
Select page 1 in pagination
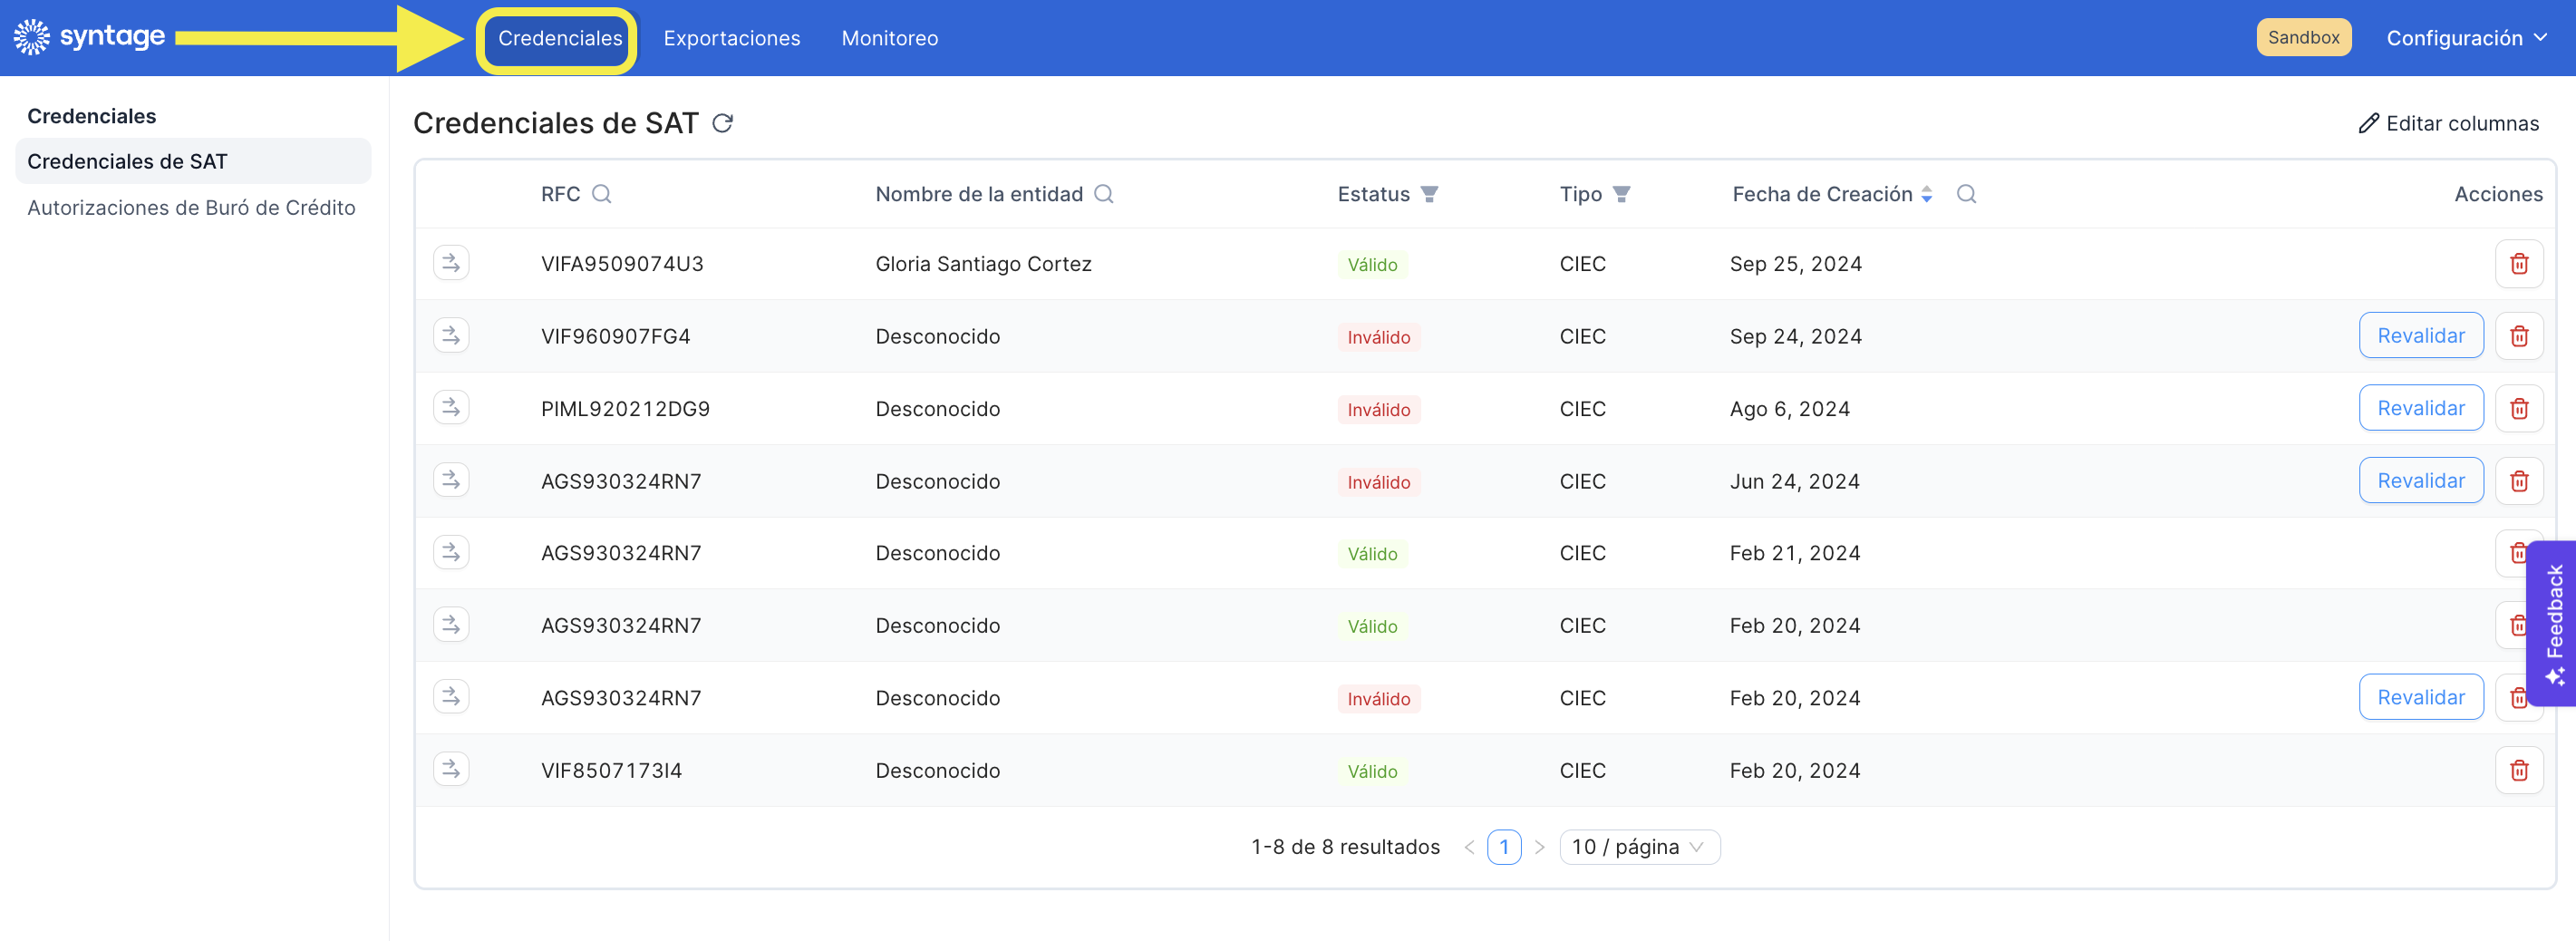(1503, 846)
